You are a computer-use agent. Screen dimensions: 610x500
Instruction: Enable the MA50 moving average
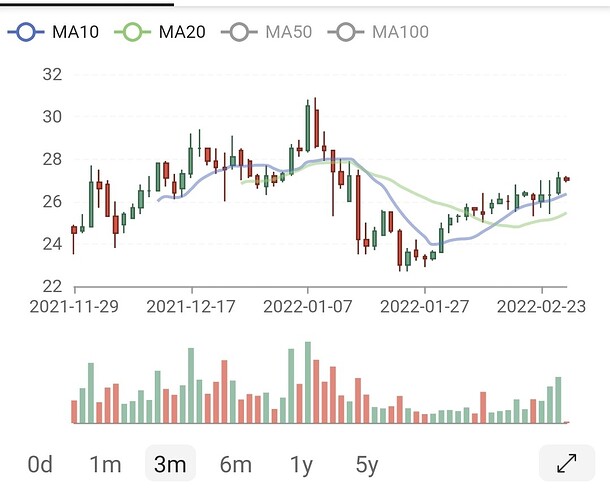click(x=266, y=32)
